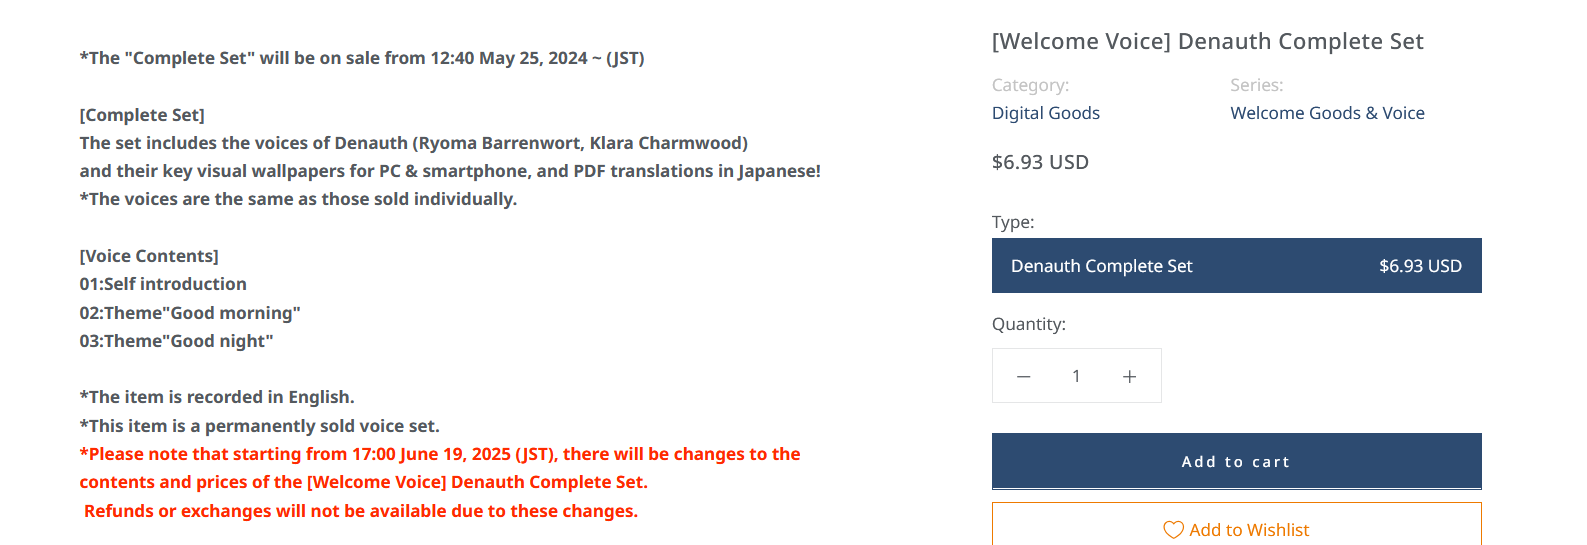Select the Denauth Complete Set type option
The width and height of the screenshot is (1587, 545).
click(1236, 266)
